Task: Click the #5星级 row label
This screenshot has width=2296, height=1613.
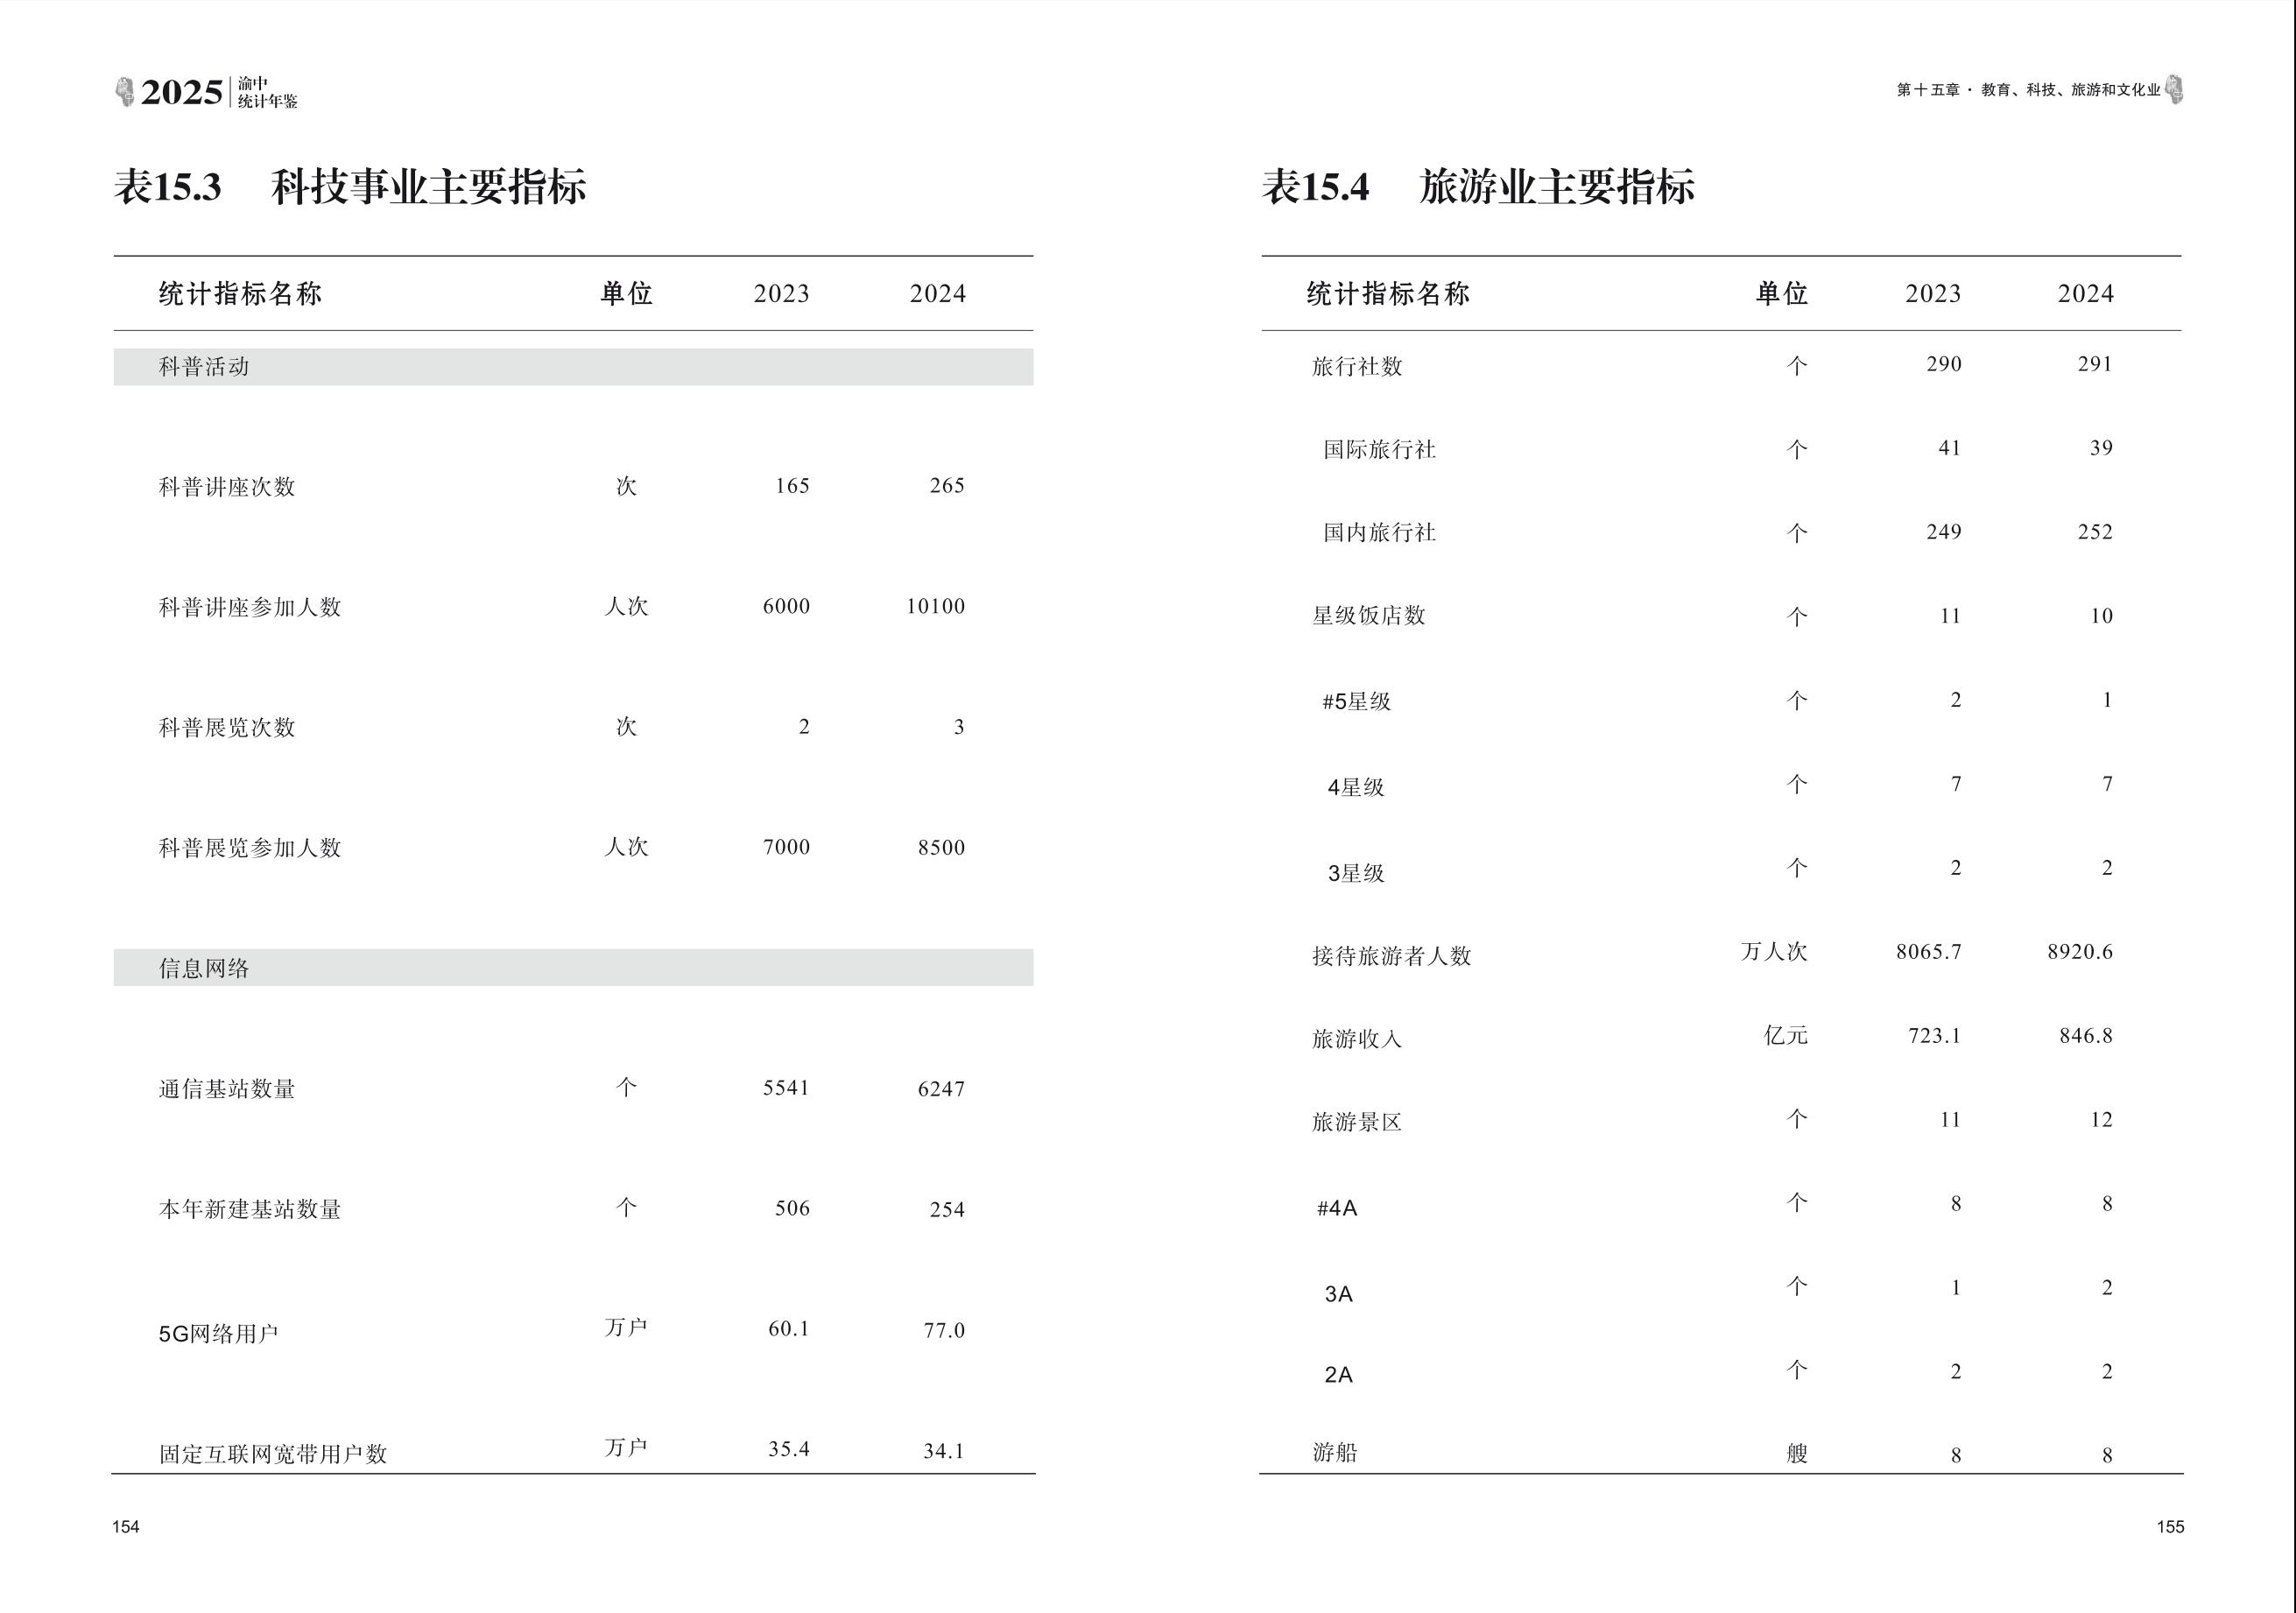Action: point(1356,702)
